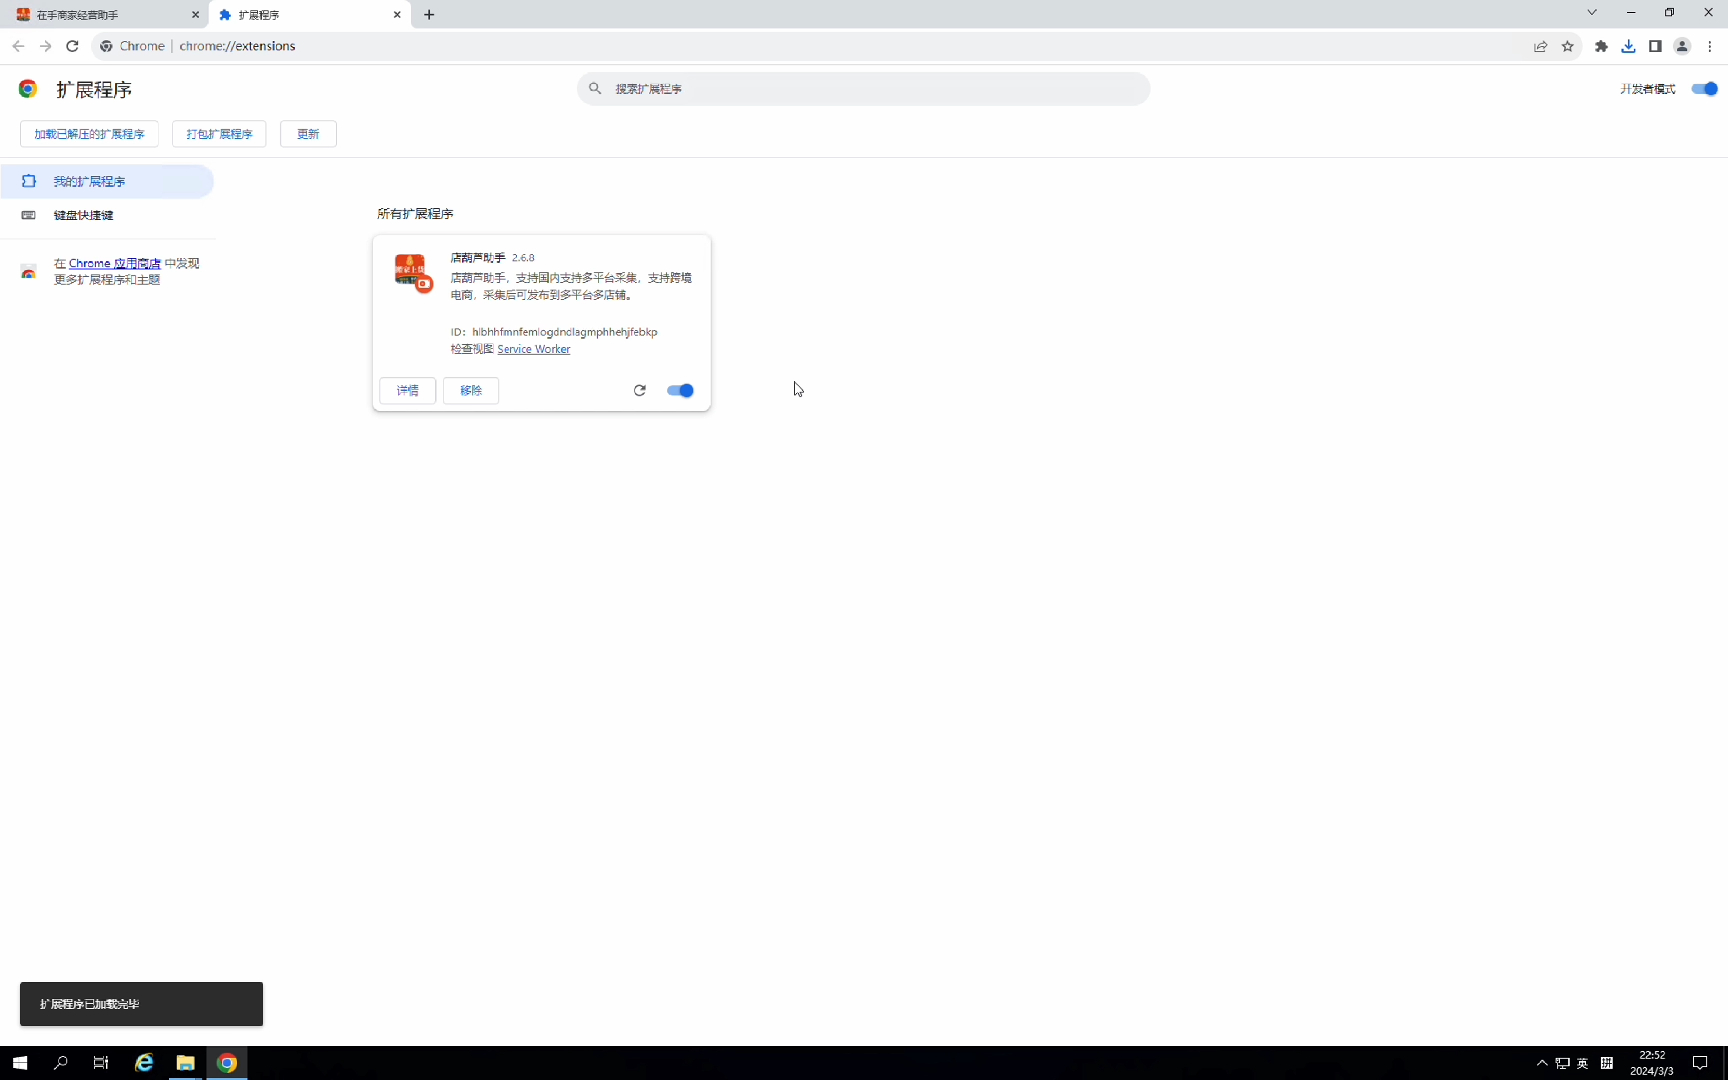1728x1080 pixels.
Task: Show hidden system tray icons
Action: pos(1542,1063)
